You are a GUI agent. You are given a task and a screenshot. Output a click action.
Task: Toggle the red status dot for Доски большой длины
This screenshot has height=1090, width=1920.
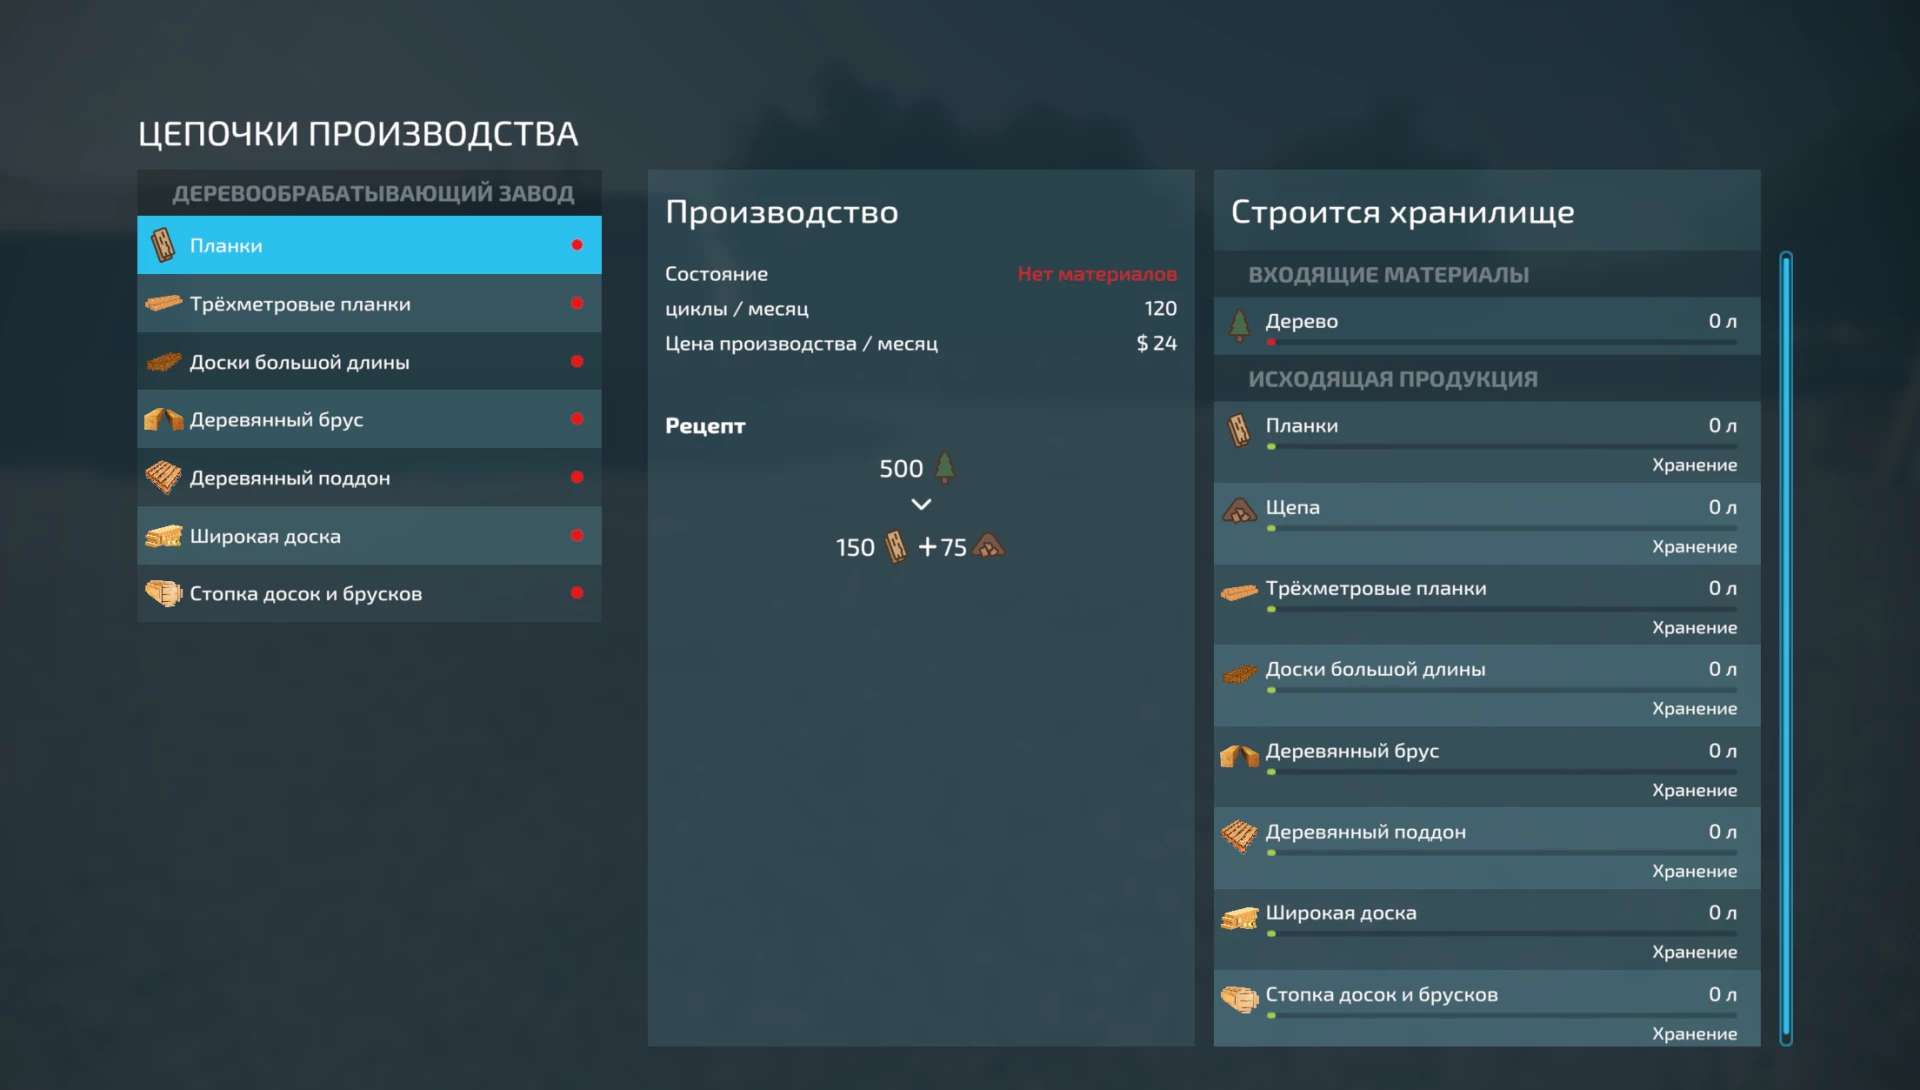click(577, 362)
